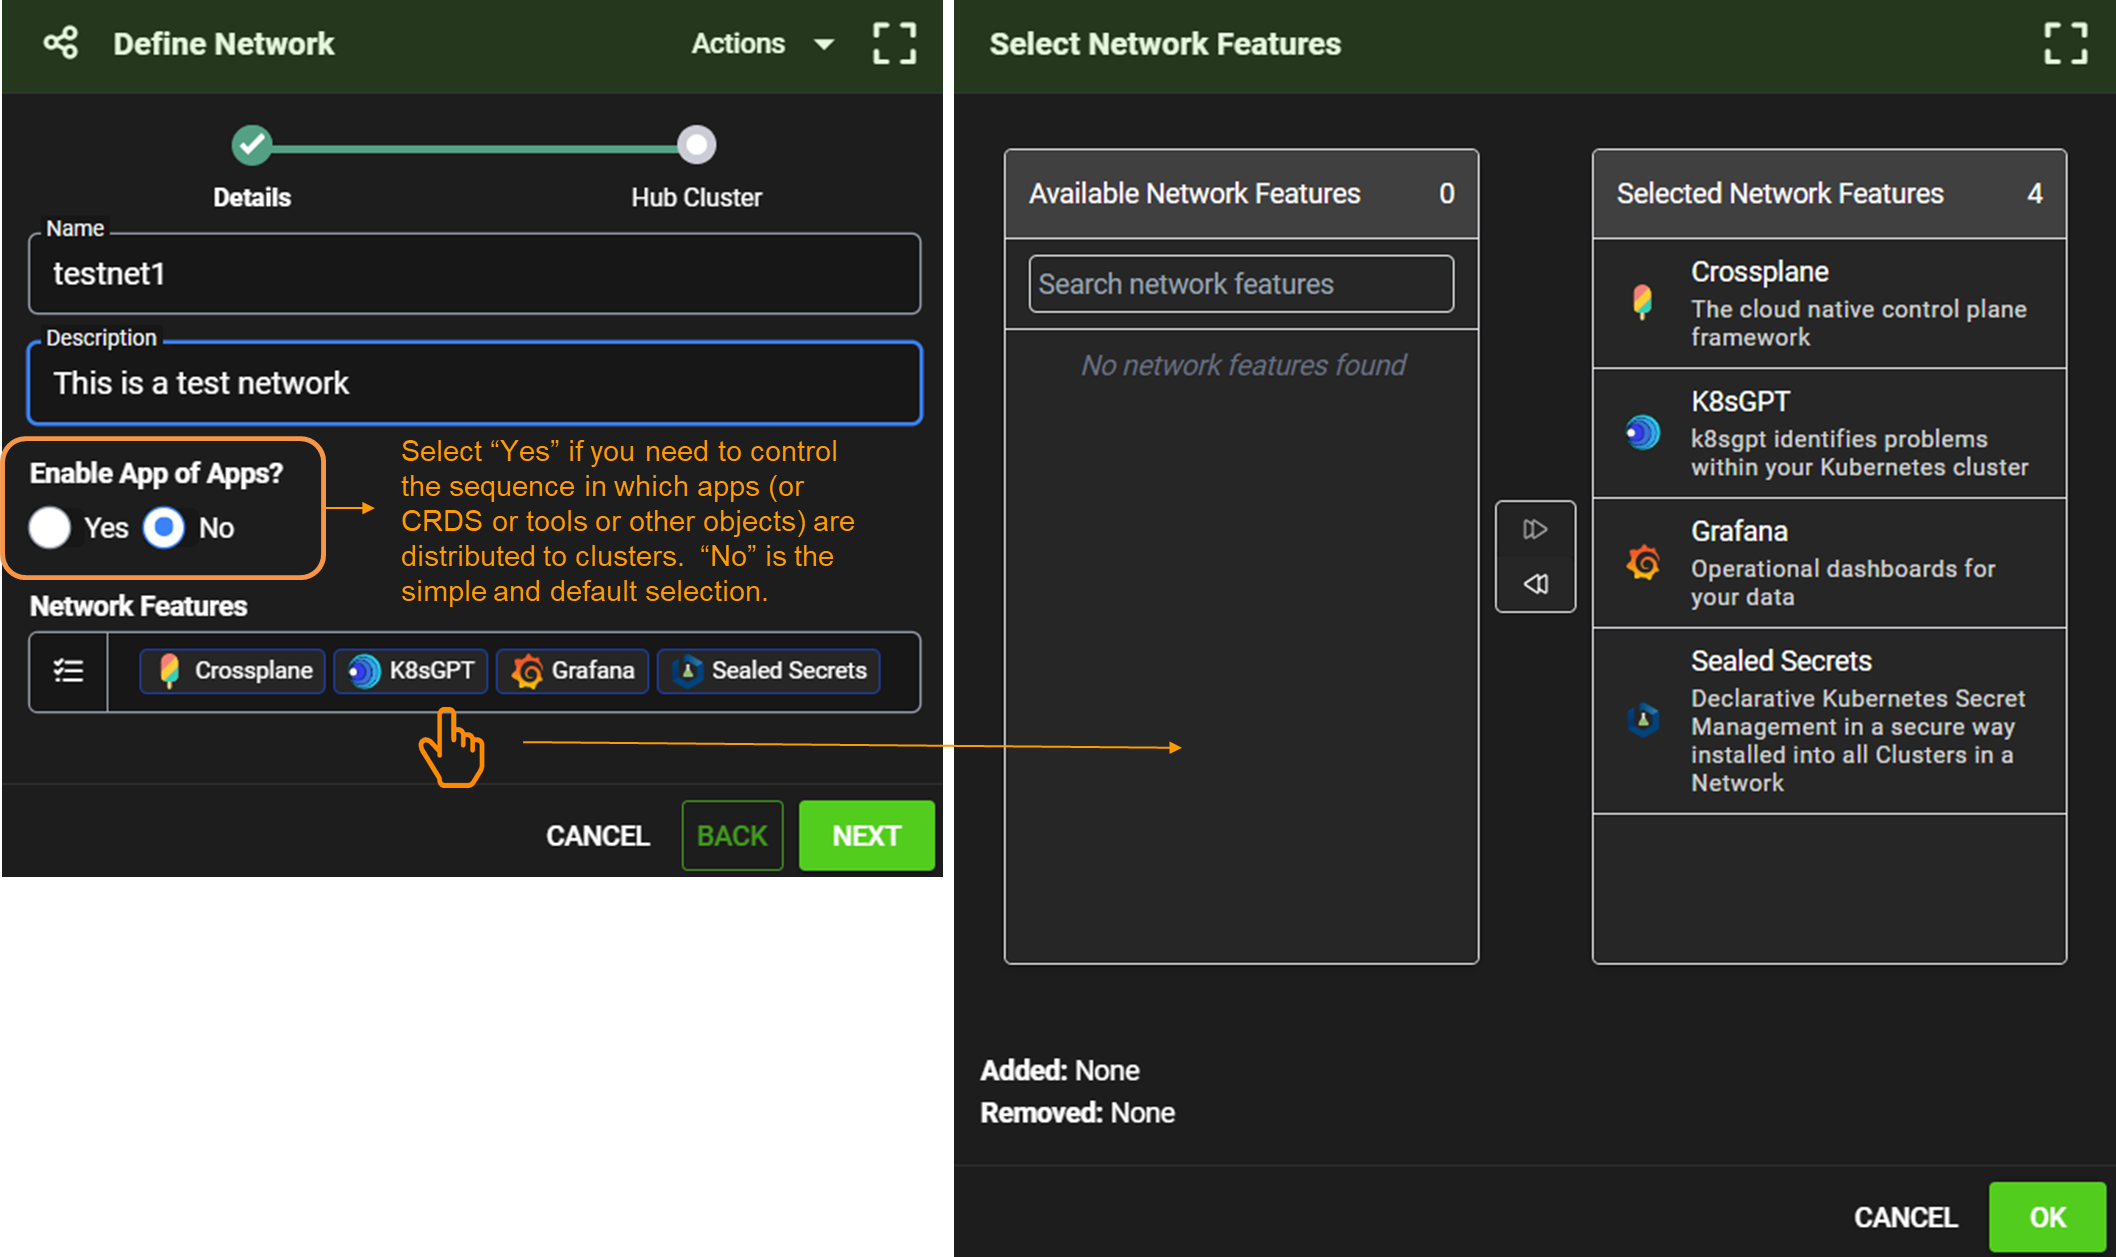Click the K8sGPT swirl icon in selected list

point(1642,433)
